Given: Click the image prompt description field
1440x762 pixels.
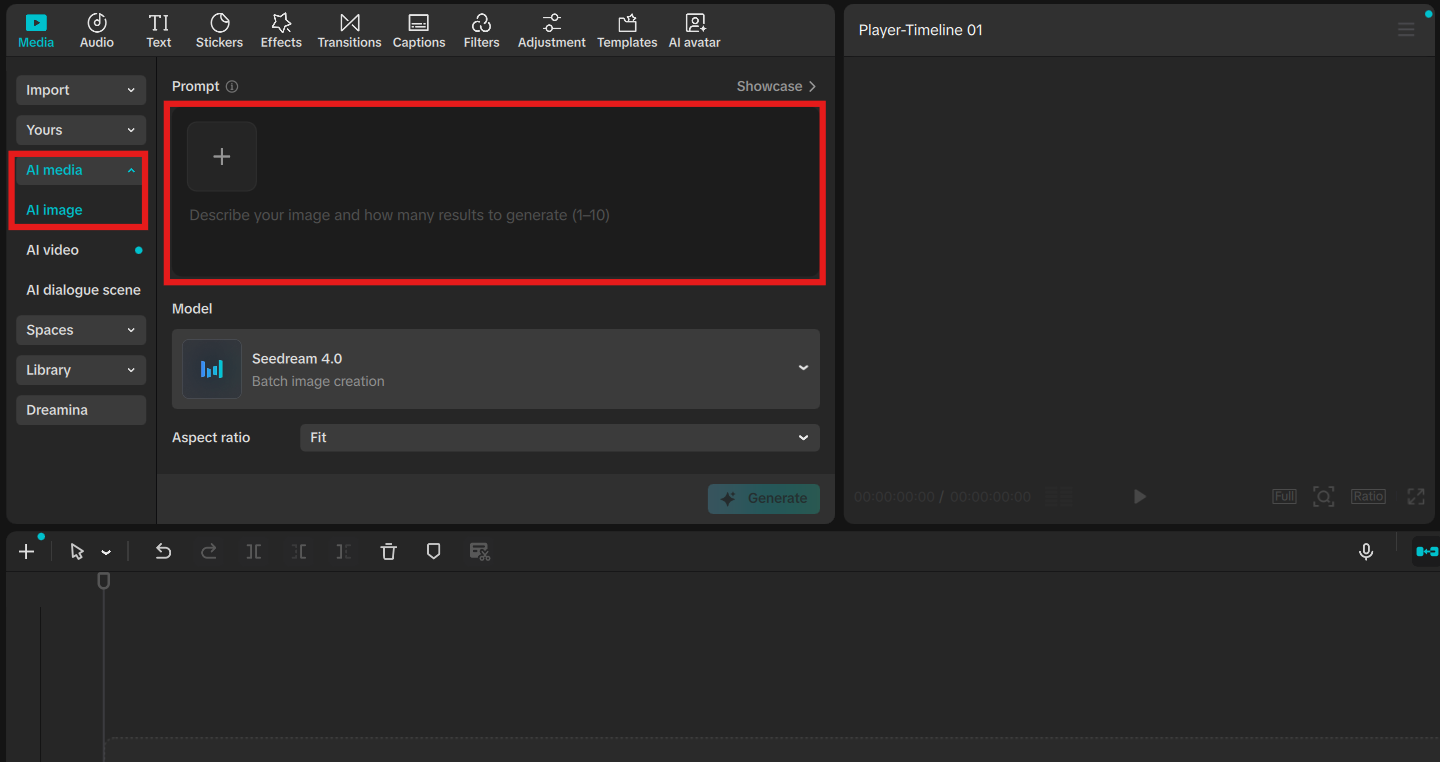Looking at the screenshot, I should 496,215.
